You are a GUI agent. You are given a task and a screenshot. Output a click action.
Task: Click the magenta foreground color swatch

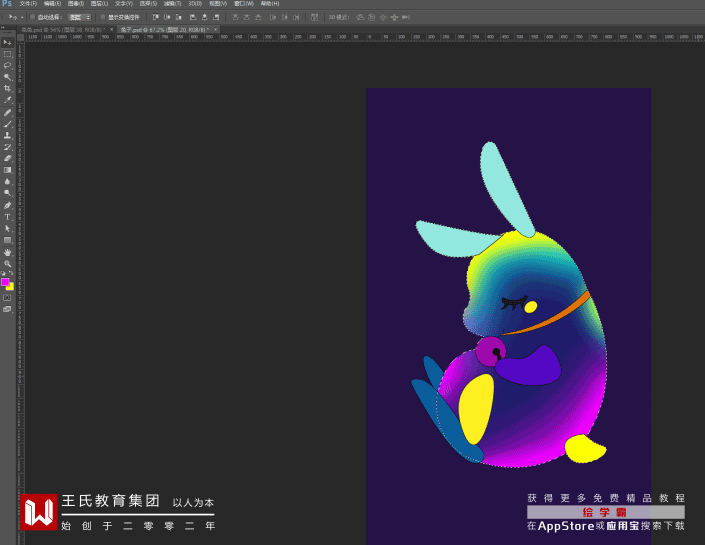click(x=5, y=282)
